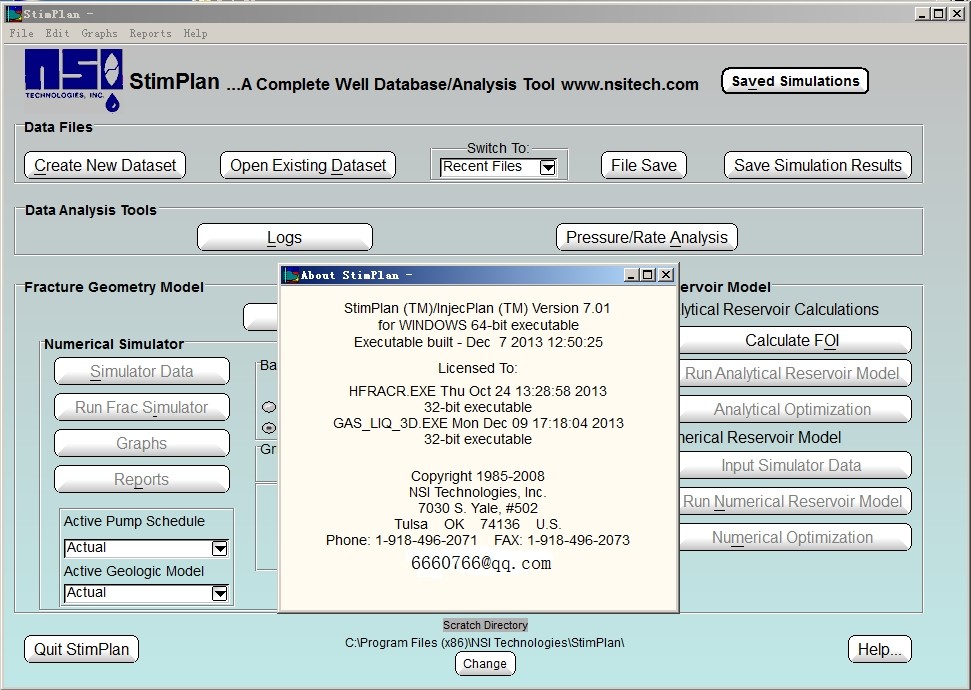Viewport: 971px width, 690px height.
Task: Click Run Analytical Reservoir Model
Action: 795,373
